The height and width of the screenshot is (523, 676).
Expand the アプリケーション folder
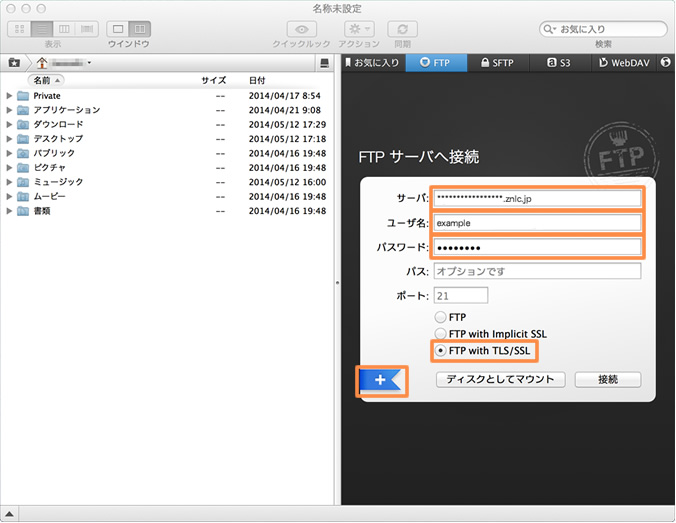click(9, 110)
